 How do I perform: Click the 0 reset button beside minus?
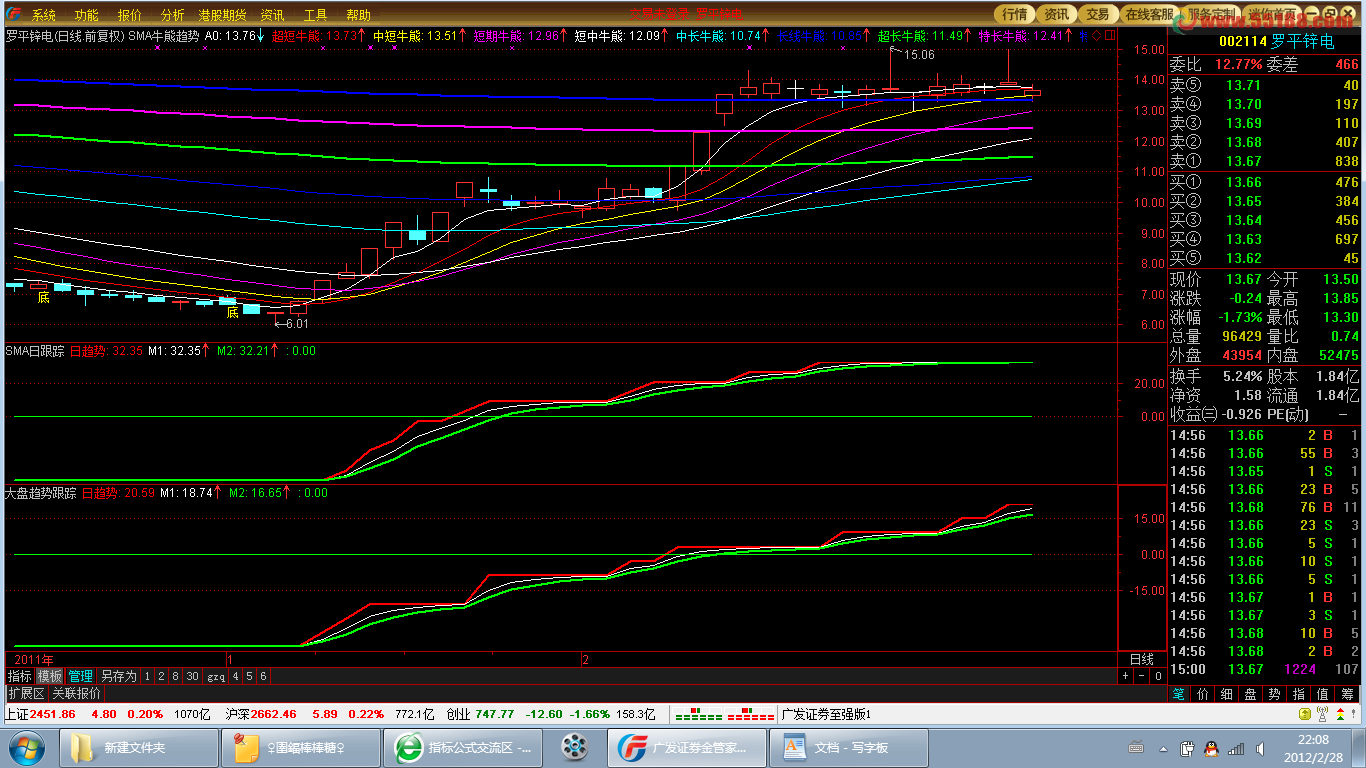click(1157, 676)
